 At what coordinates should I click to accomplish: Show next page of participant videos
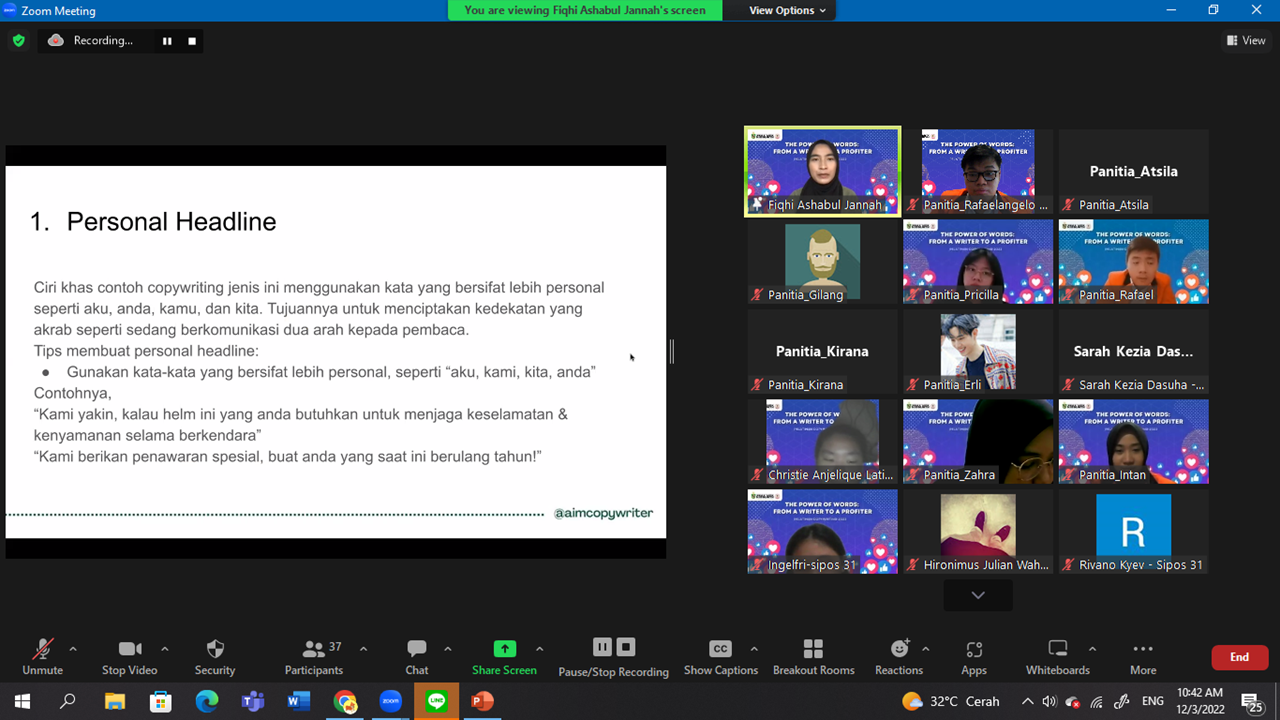[978, 595]
